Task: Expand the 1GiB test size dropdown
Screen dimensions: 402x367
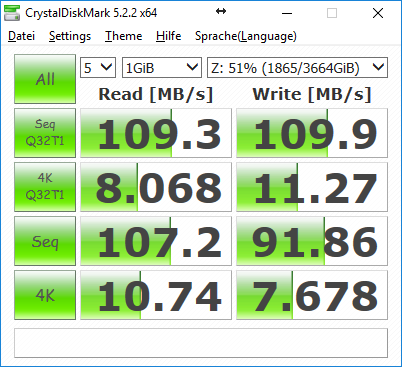Action: (x=162, y=68)
